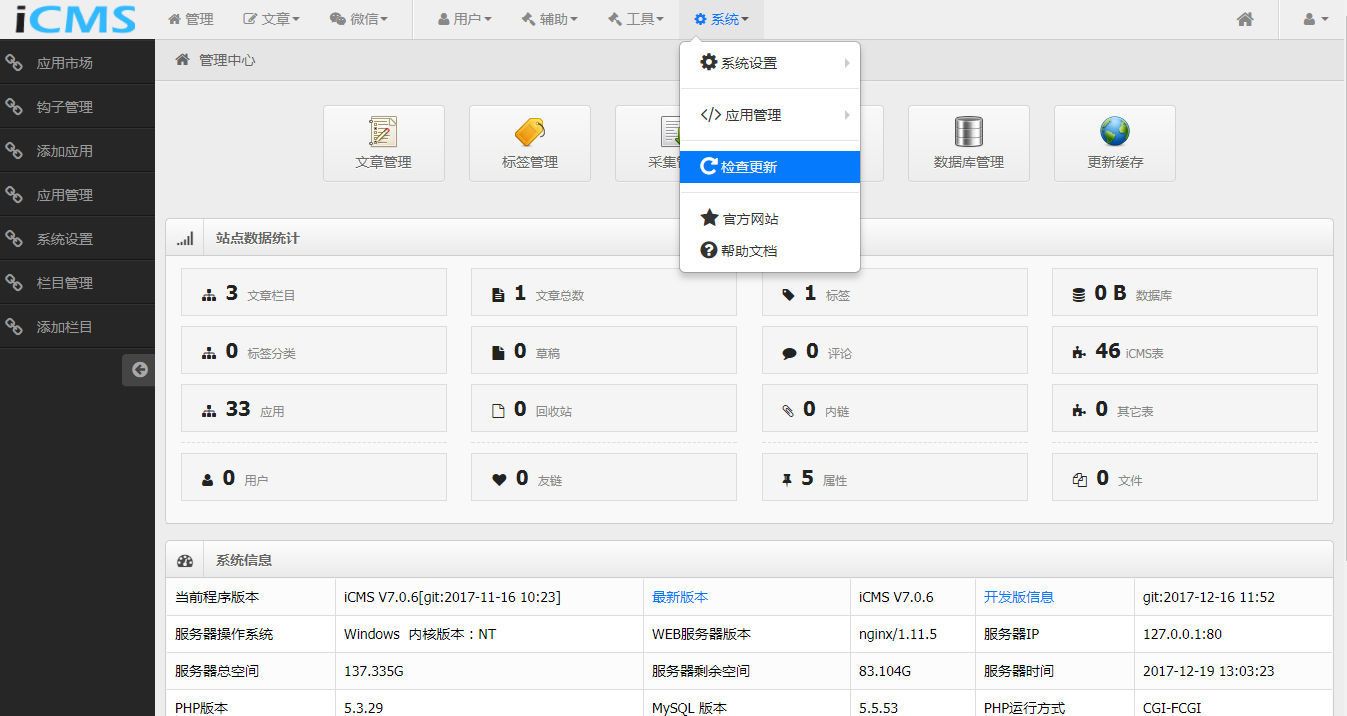Click the person icon in the 用户 stat tile

[208, 480]
